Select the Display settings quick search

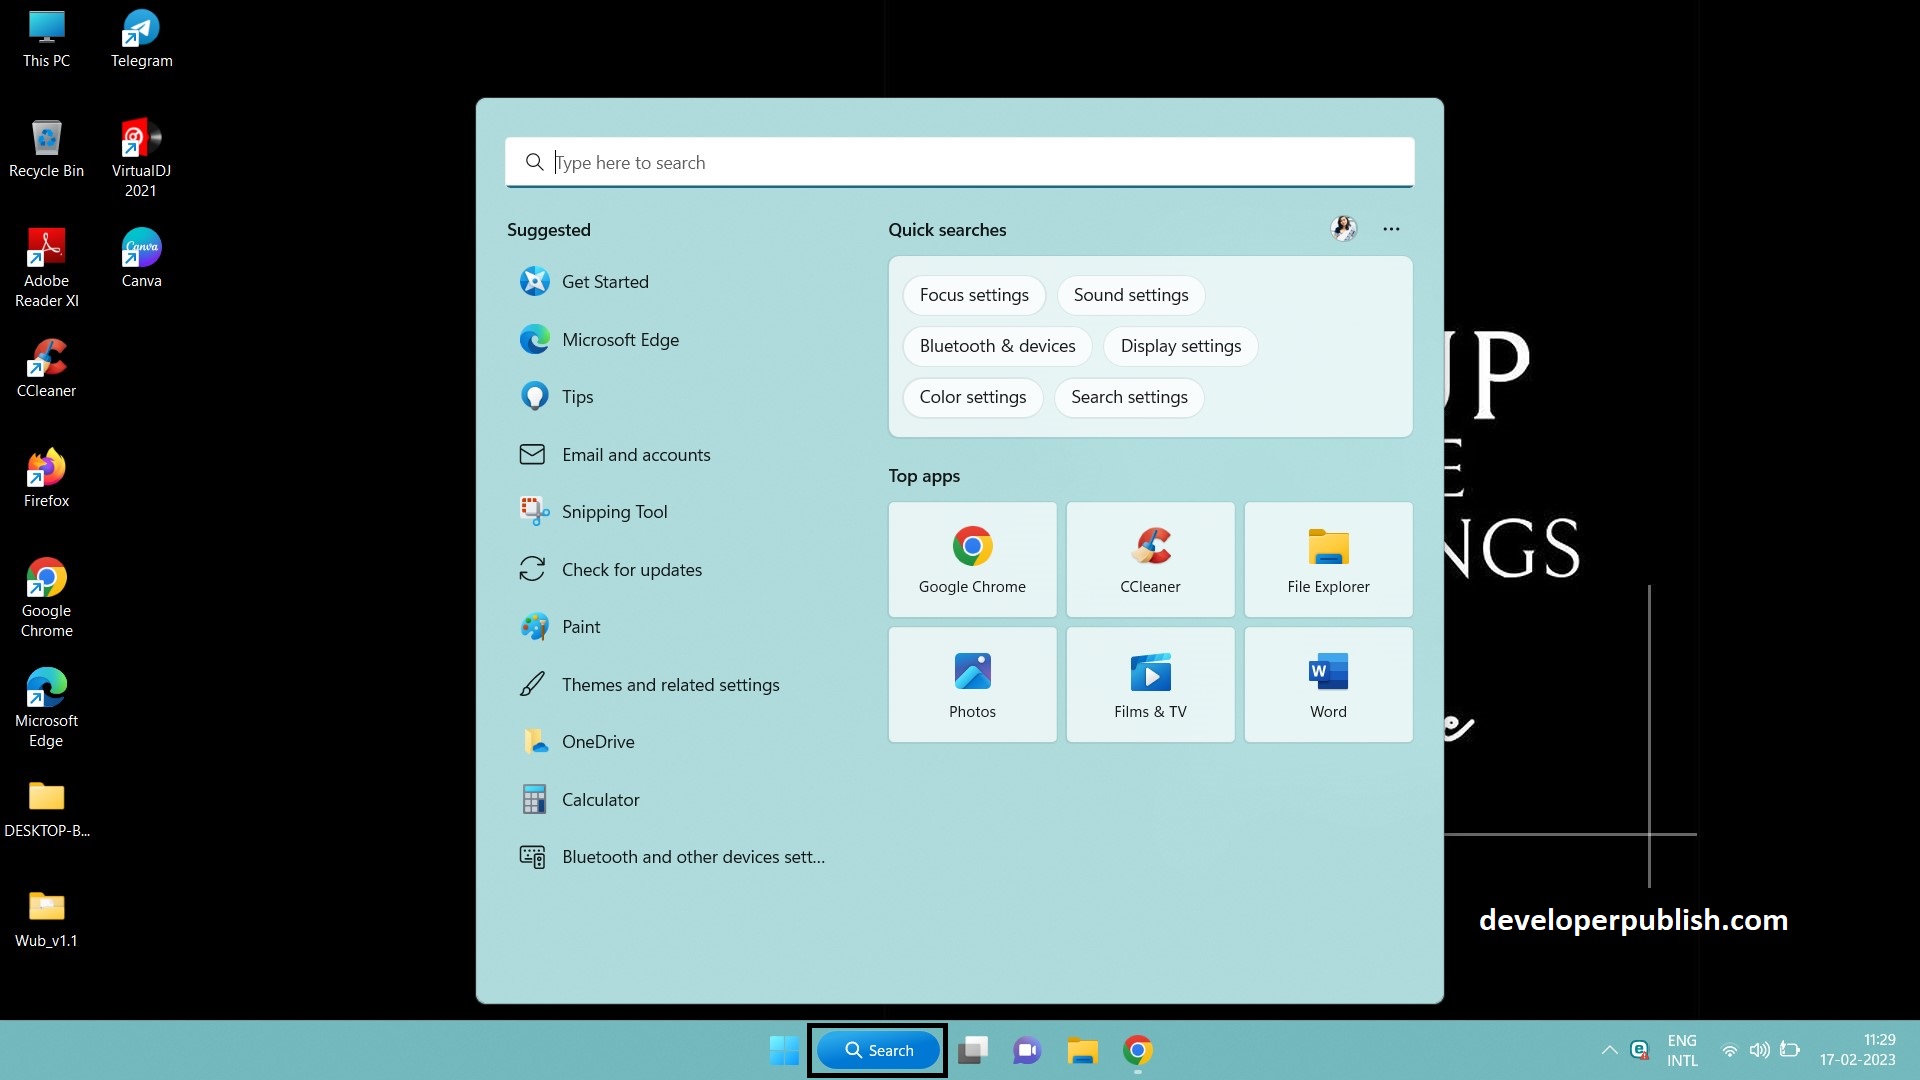click(x=1180, y=346)
